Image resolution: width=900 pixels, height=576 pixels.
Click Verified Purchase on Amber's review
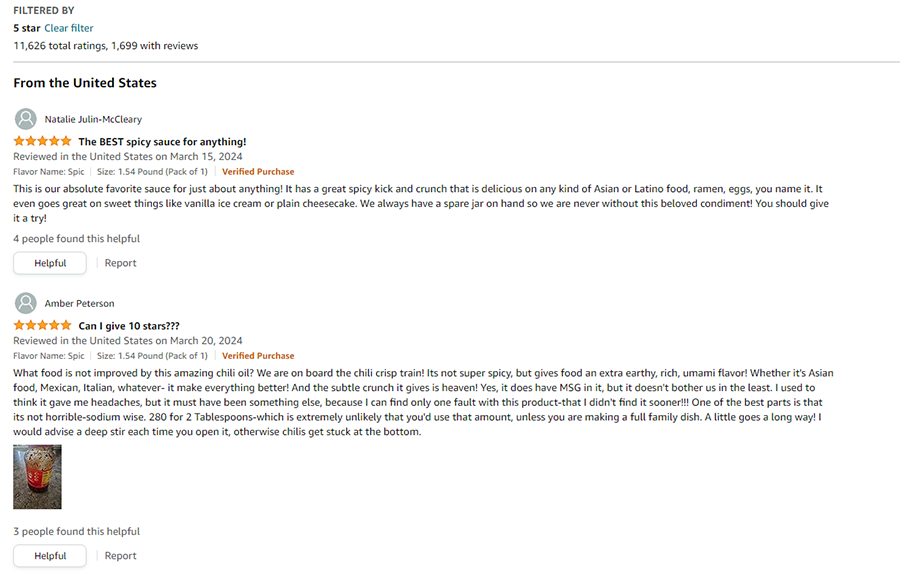258,356
